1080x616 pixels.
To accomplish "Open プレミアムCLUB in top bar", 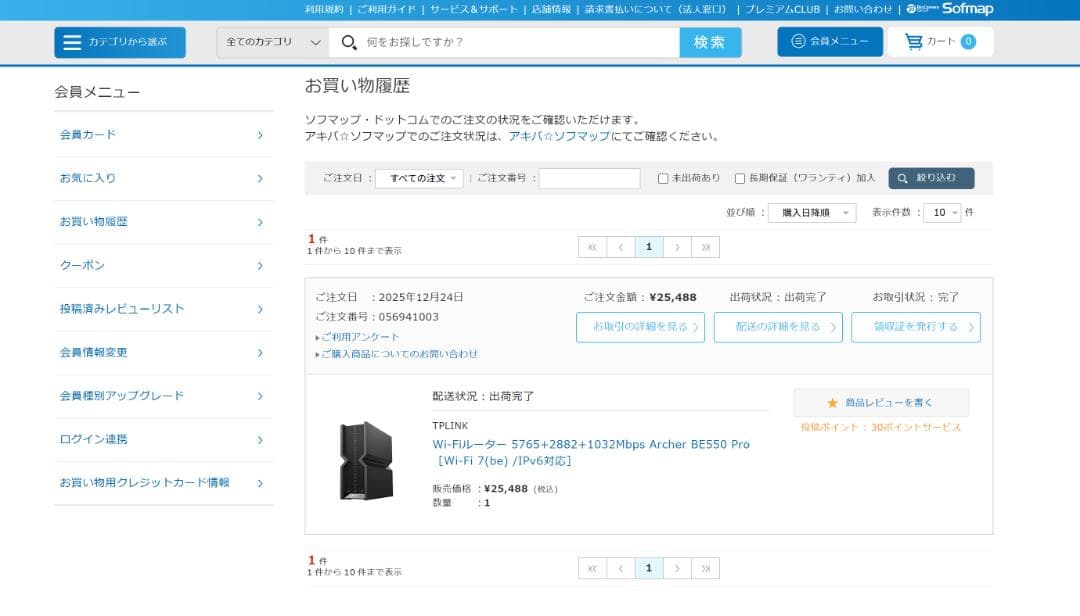I will pos(782,10).
